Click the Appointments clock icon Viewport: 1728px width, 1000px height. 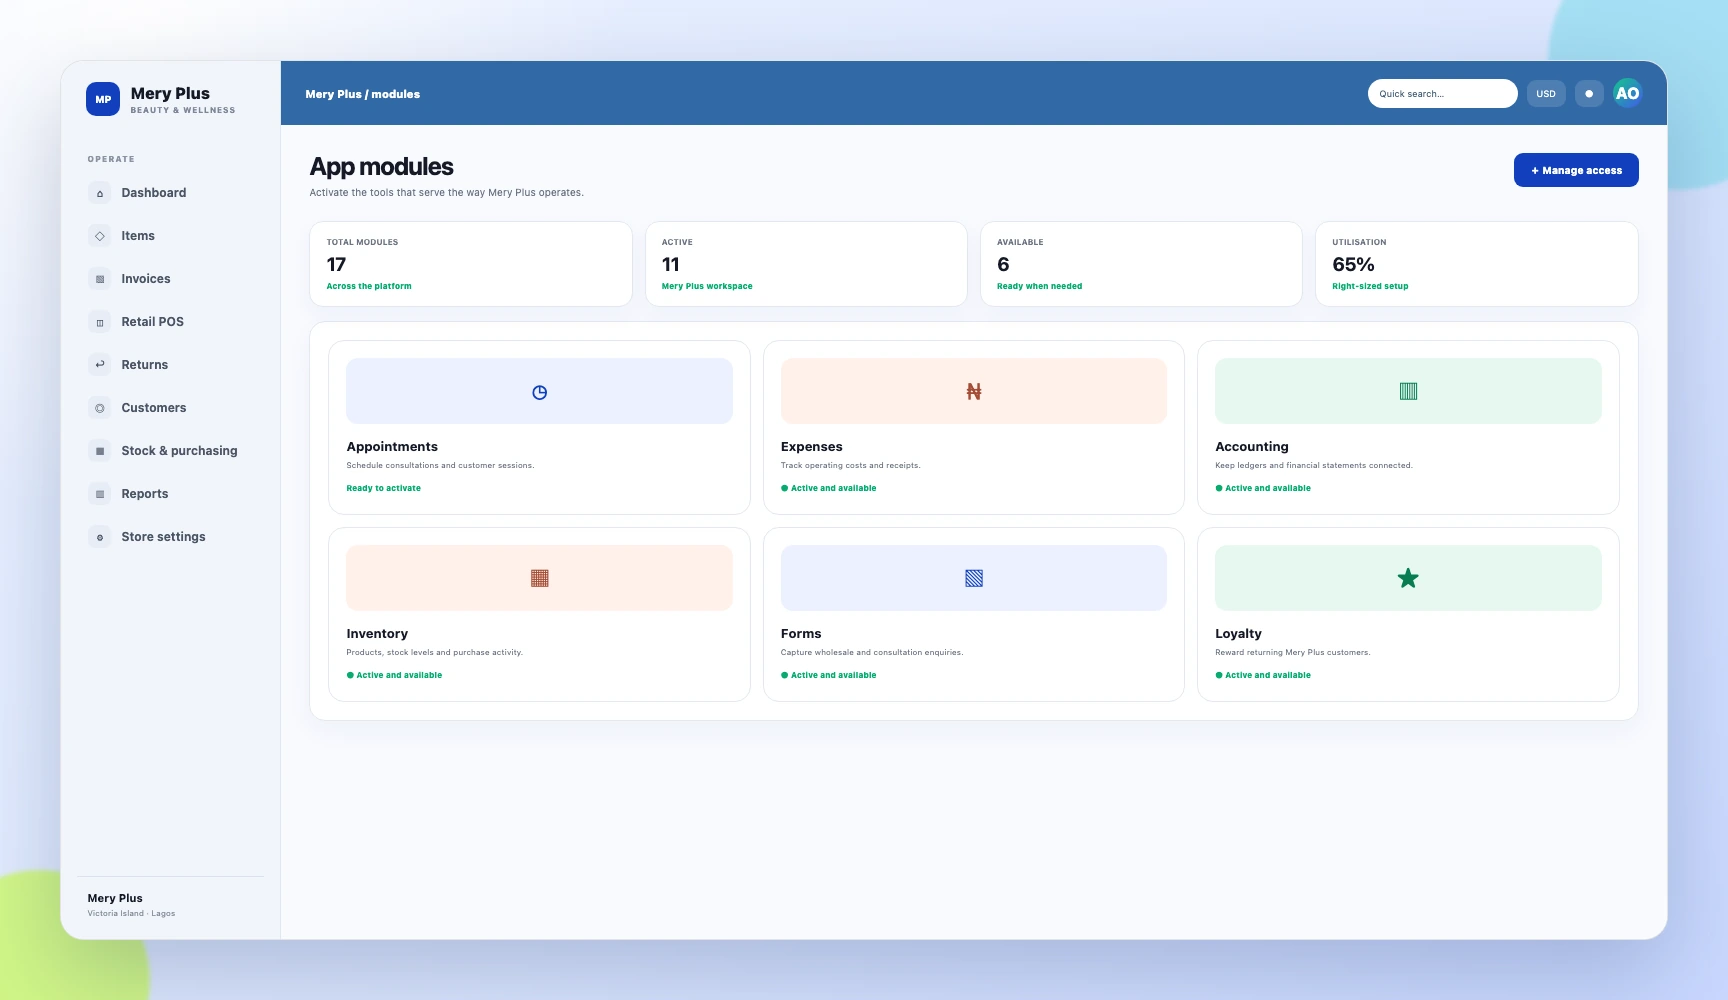coord(540,392)
